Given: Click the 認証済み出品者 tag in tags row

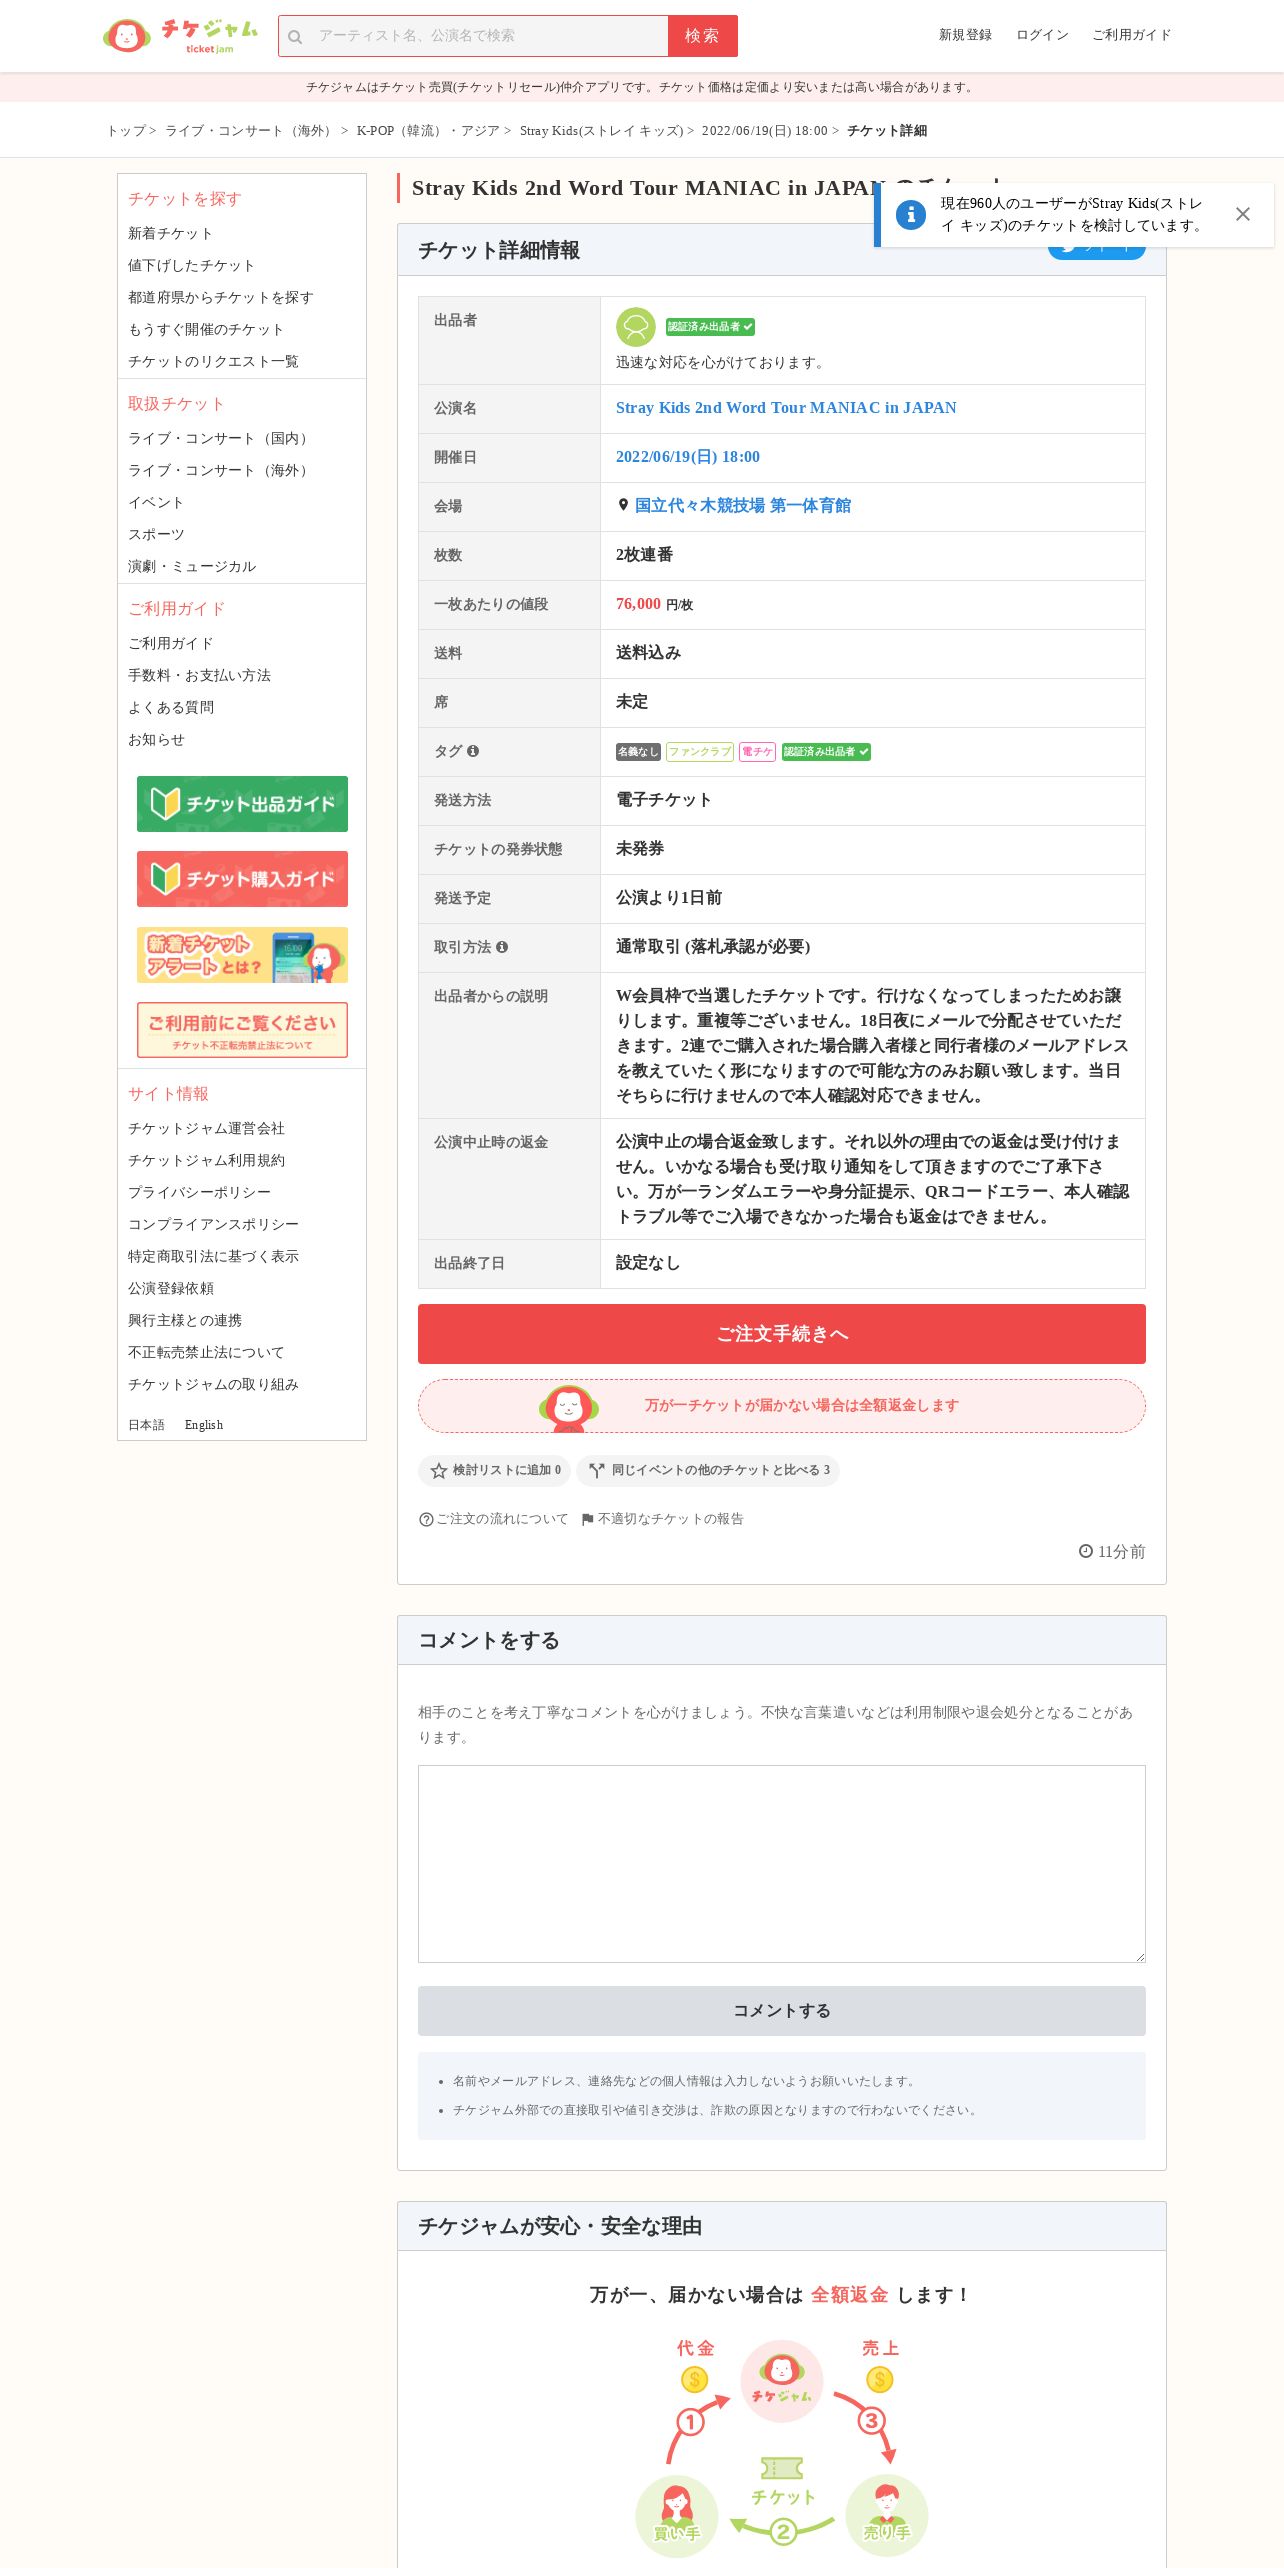Looking at the screenshot, I should point(826,752).
